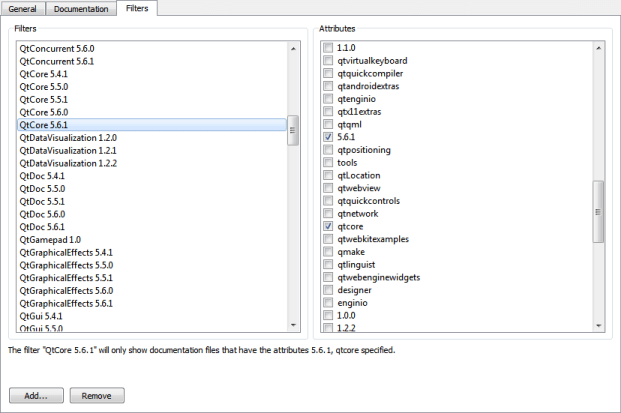621x413 pixels.
Task: Select filter QtConcurrent 5.6.1
Action: [x=152, y=61]
